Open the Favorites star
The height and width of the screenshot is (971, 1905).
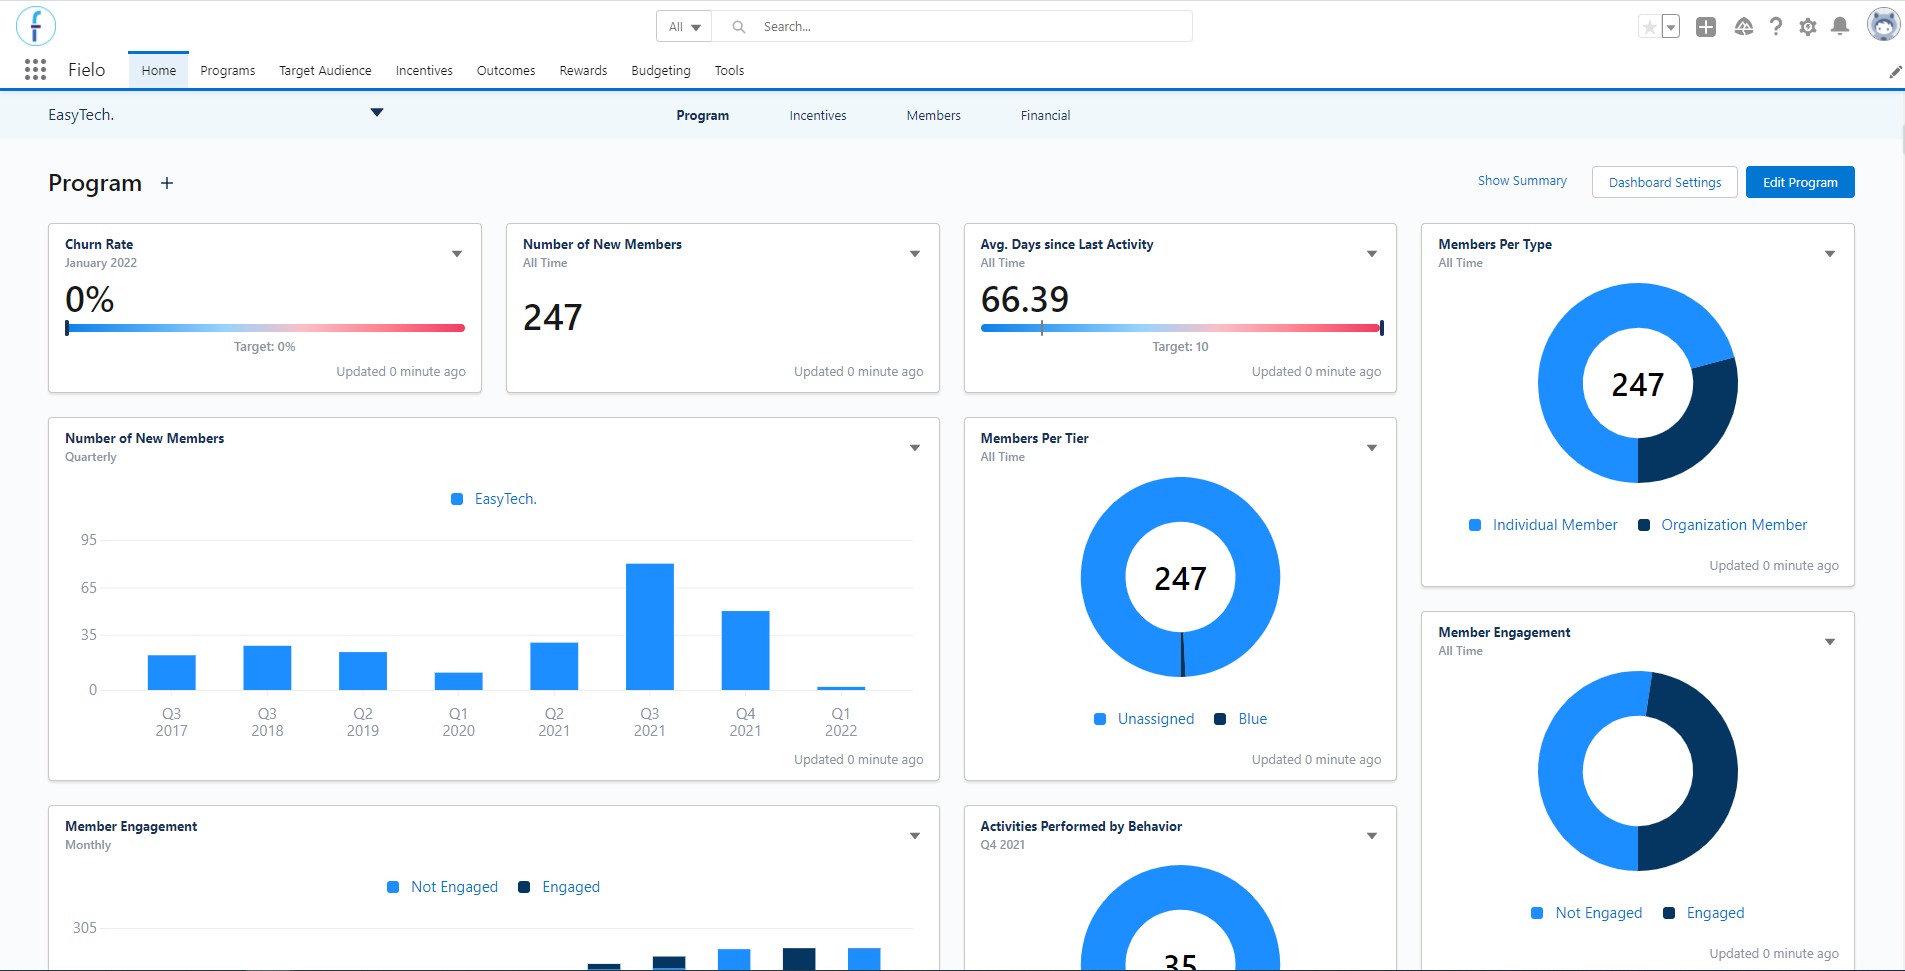[x=1649, y=27]
